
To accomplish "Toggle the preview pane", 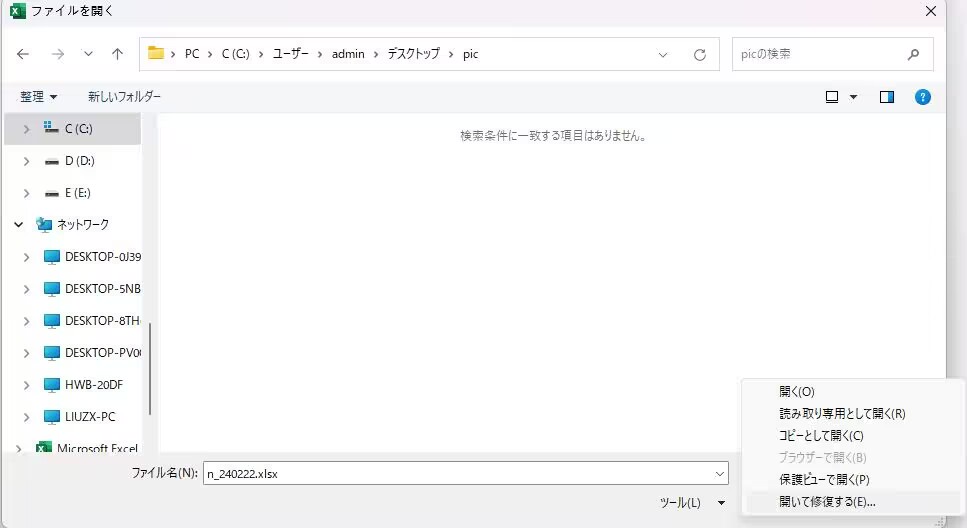I will [887, 97].
